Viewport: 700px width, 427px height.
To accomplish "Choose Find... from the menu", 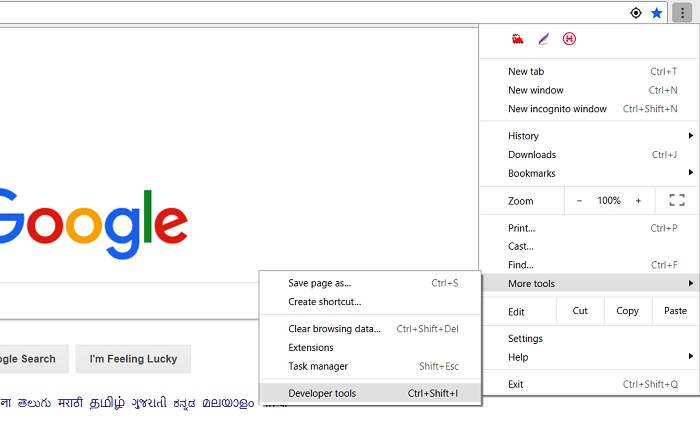I will coord(590,265).
